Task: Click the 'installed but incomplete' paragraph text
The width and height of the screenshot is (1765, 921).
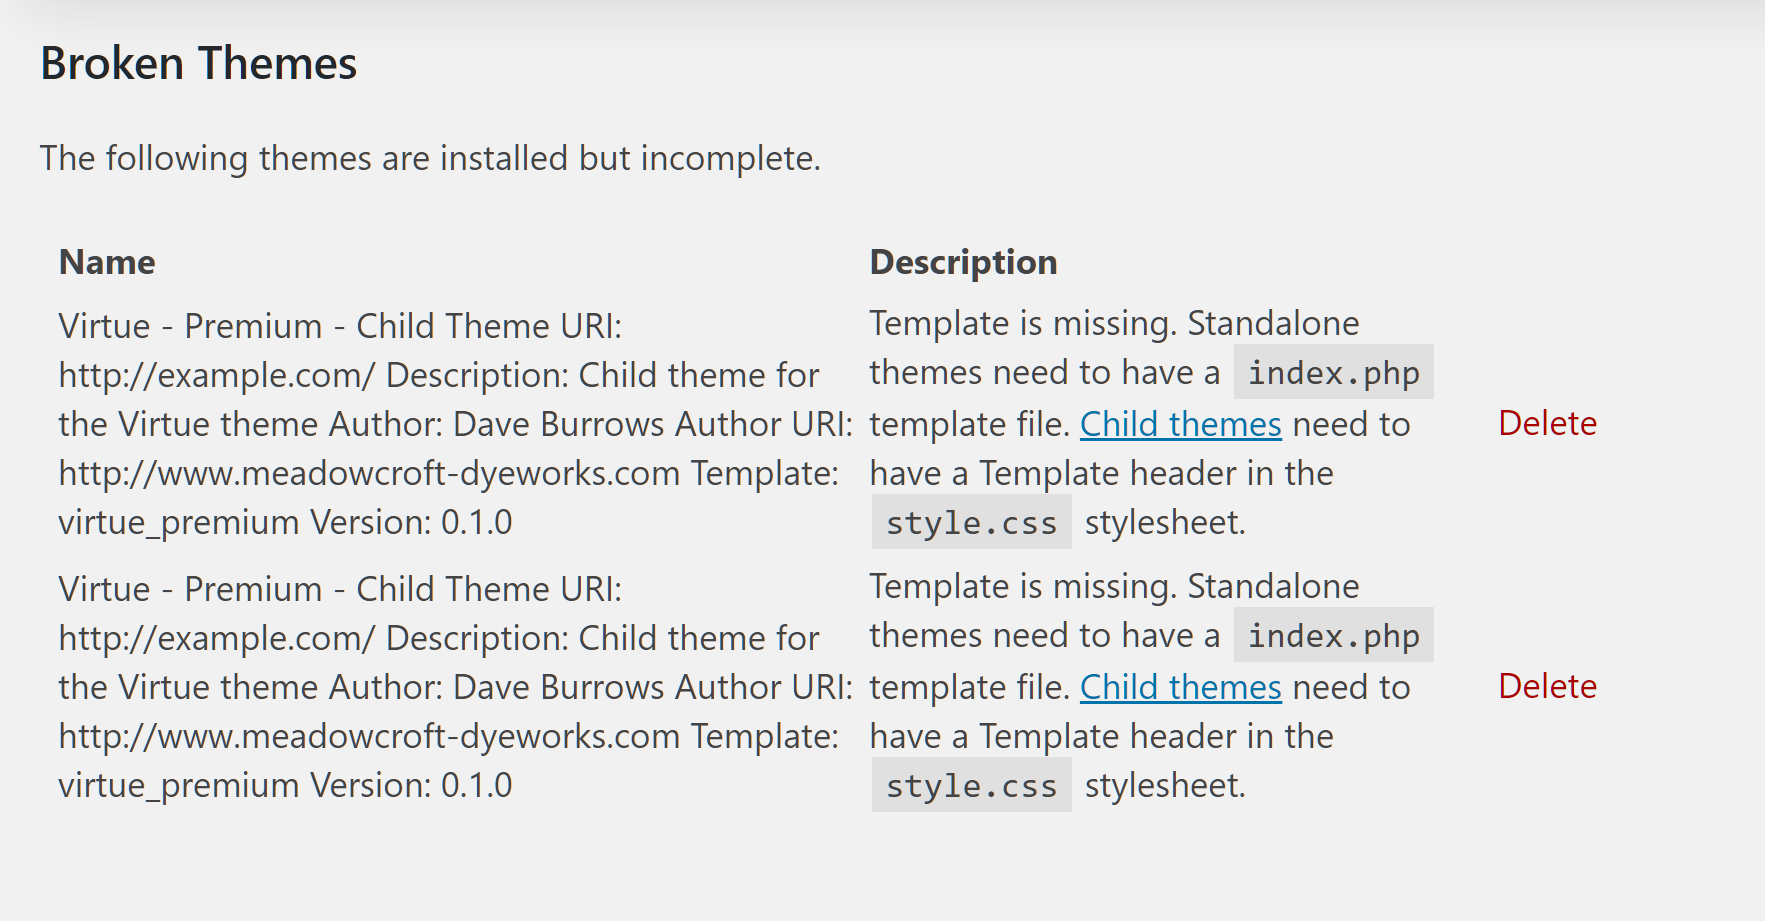Action: [430, 158]
